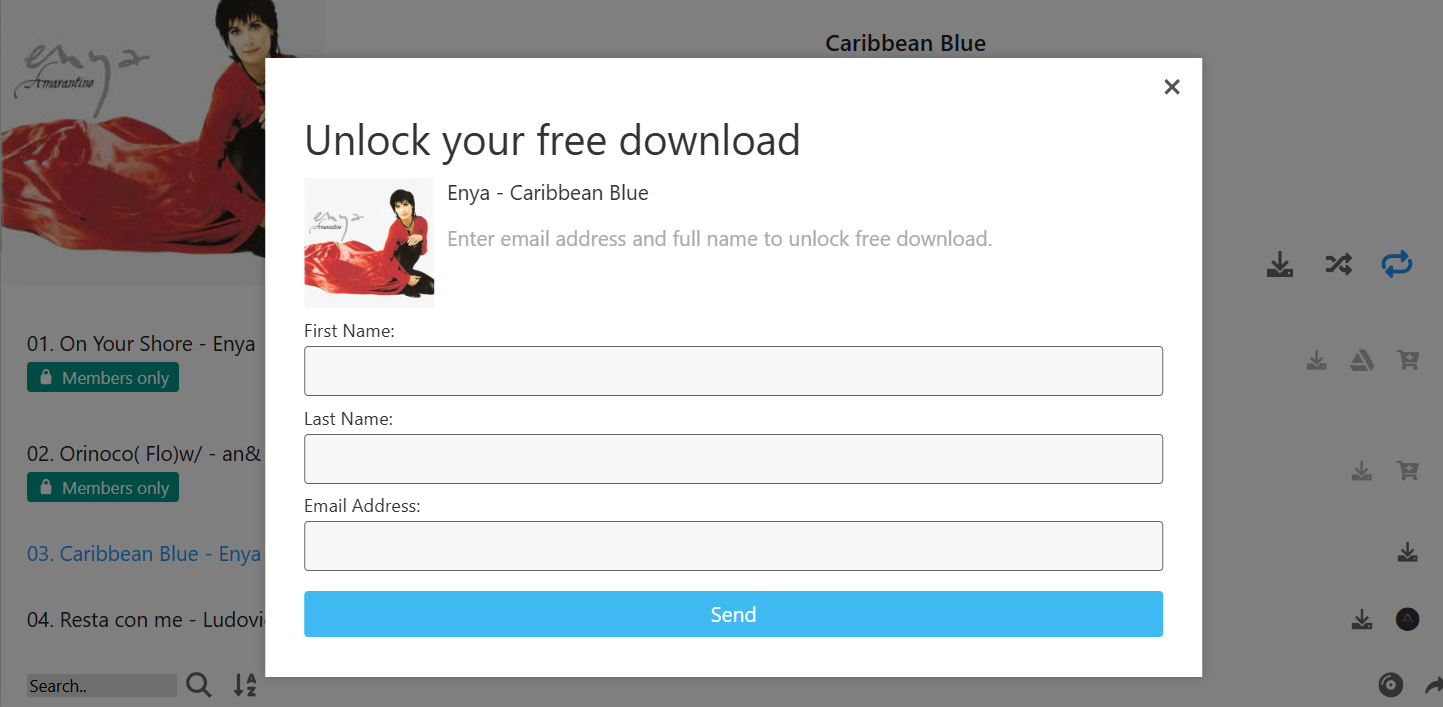The height and width of the screenshot is (707, 1443).
Task: Click the album thumbnail in the dialog
Action: (x=369, y=243)
